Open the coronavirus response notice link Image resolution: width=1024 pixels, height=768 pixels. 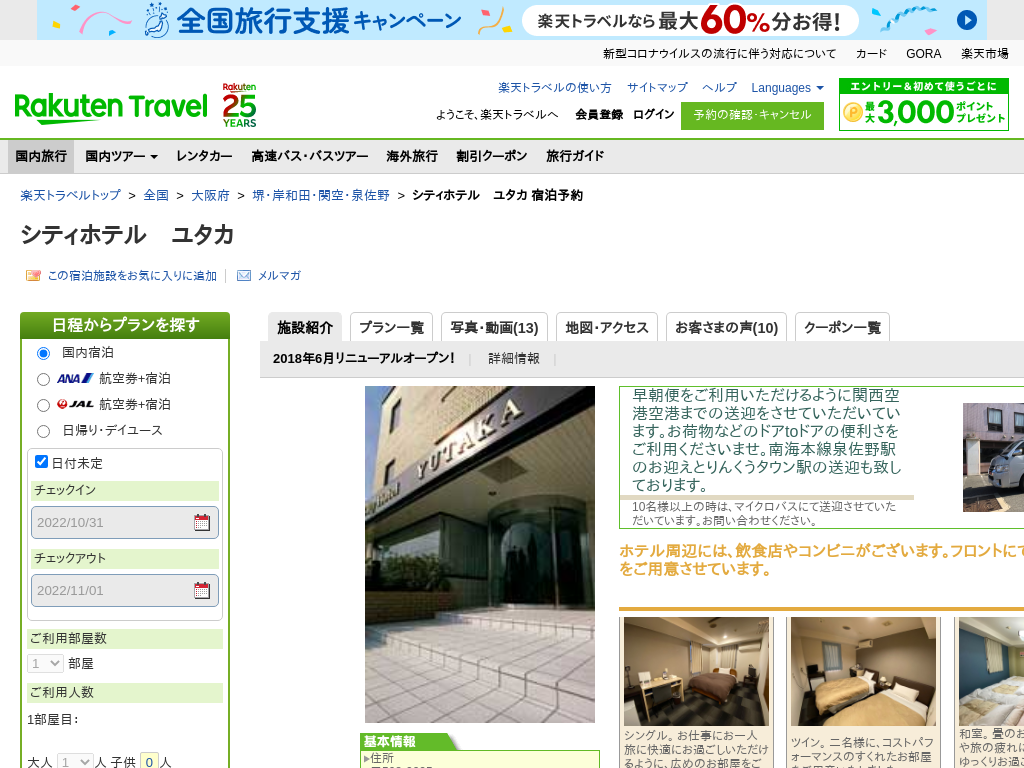click(x=719, y=54)
